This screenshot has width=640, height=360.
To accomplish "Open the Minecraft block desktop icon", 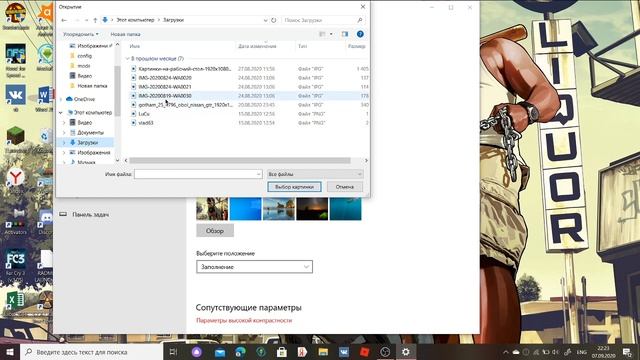I will [16, 138].
